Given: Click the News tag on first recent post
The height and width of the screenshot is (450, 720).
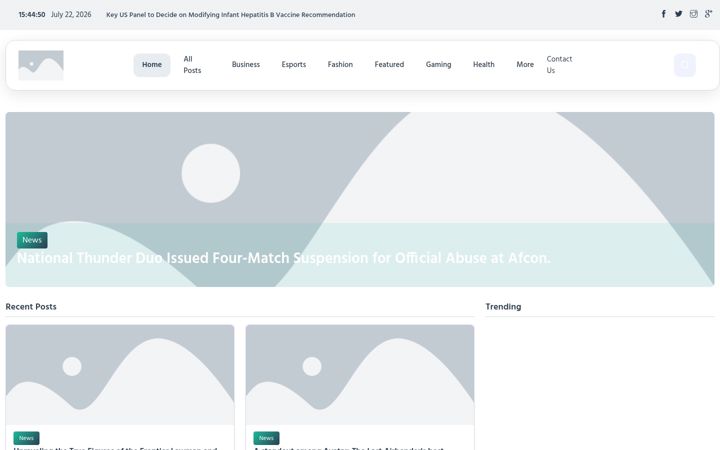Looking at the screenshot, I should pos(26,438).
